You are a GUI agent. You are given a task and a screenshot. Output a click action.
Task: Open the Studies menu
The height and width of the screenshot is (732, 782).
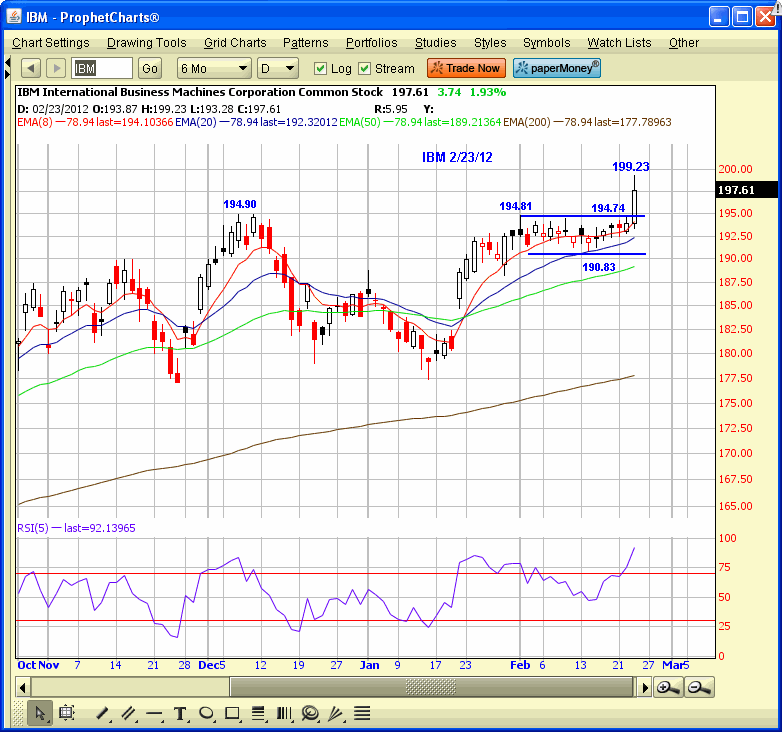pos(435,43)
